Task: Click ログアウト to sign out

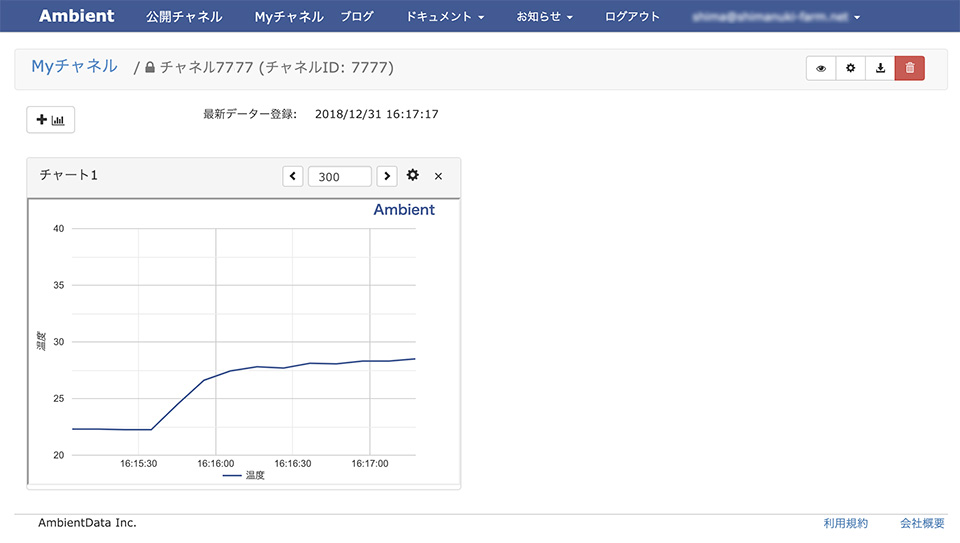Action: click(632, 16)
